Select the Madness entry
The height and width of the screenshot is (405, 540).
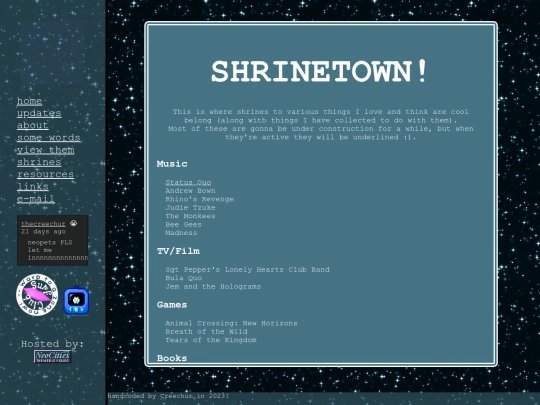click(181, 233)
